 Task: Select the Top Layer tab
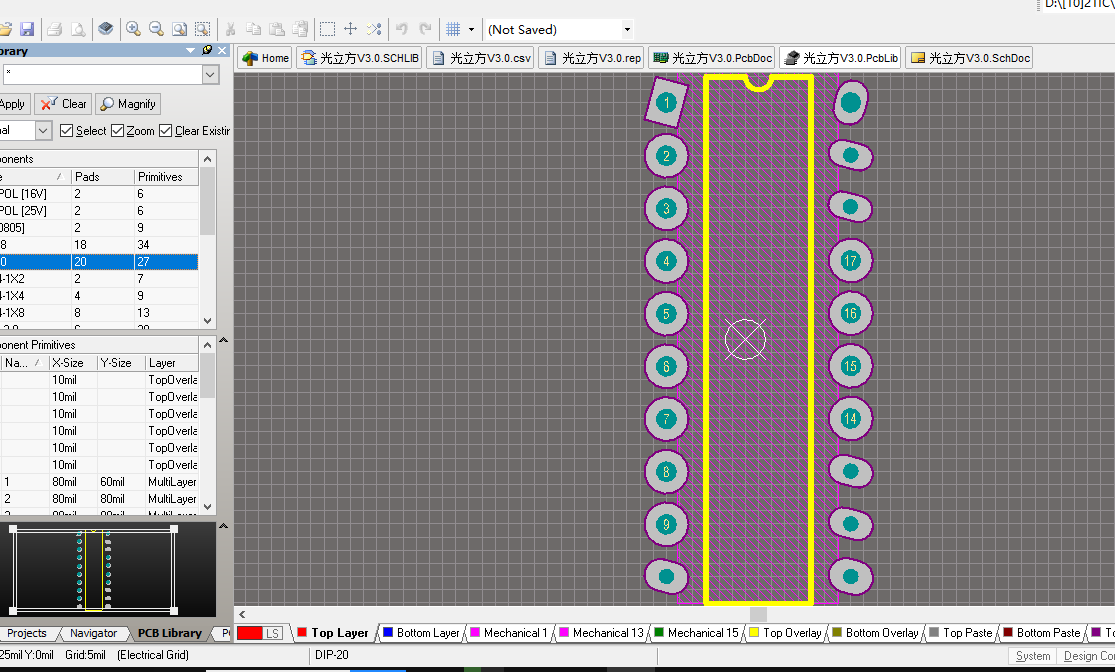pos(333,633)
